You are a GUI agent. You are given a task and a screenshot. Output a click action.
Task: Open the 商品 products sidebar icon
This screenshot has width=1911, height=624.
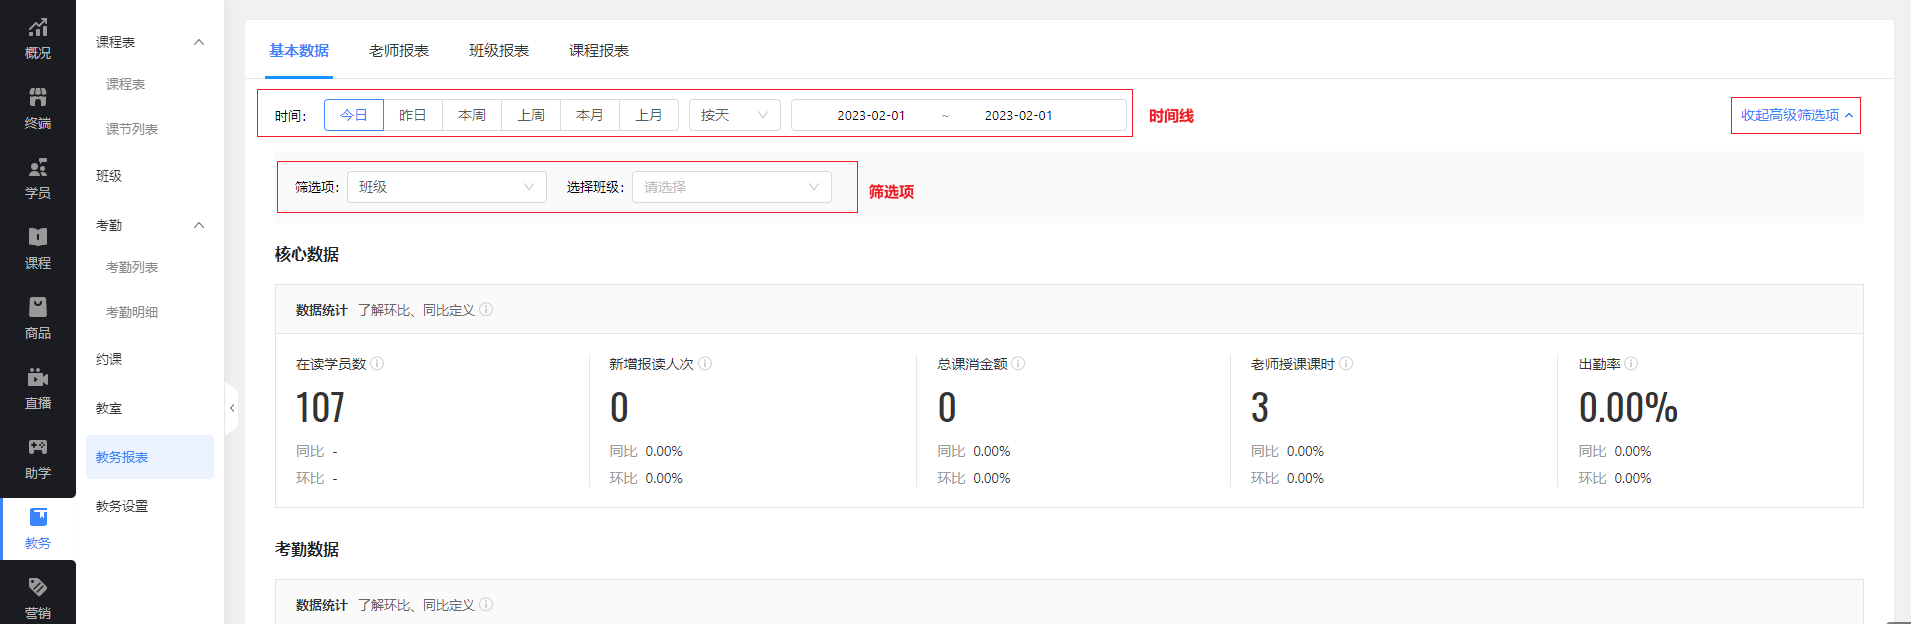click(38, 318)
